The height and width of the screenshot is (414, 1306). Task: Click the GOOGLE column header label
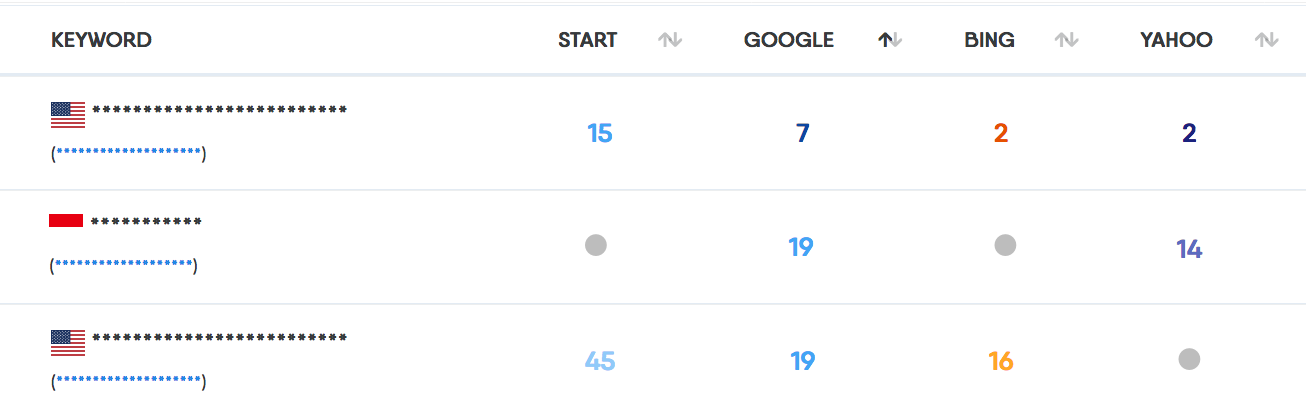pos(789,40)
